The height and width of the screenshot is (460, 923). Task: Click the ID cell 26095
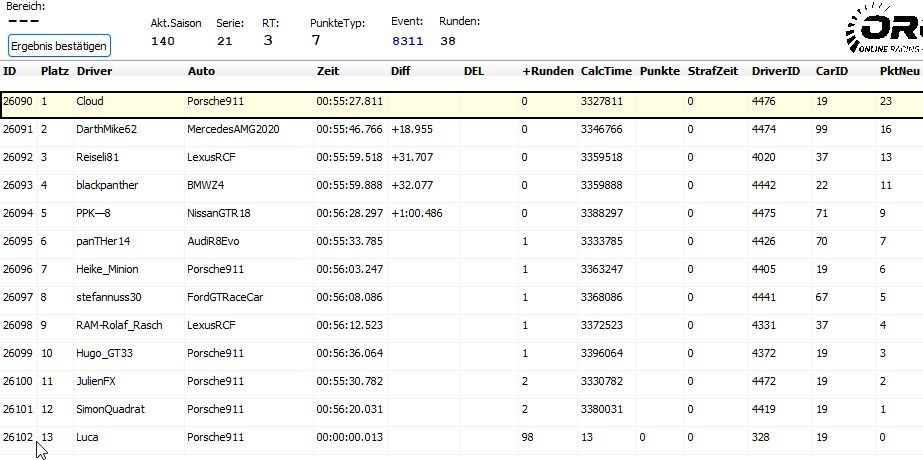point(18,241)
